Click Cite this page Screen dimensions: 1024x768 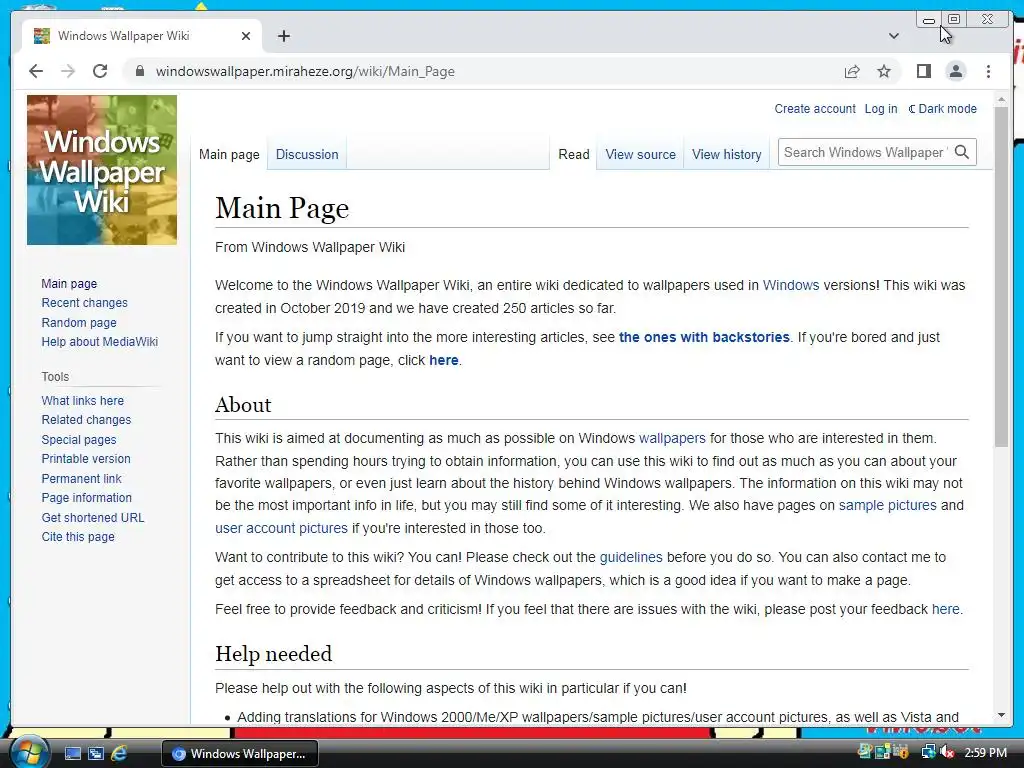(x=78, y=536)
